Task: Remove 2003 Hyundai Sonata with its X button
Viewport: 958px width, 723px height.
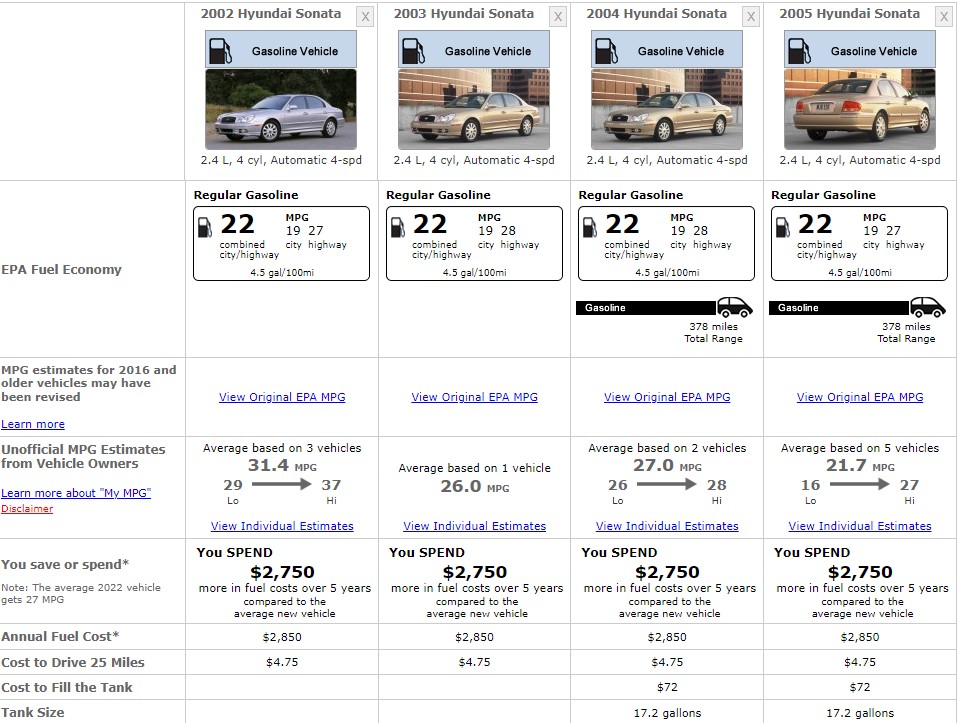Action: point(558,17)
